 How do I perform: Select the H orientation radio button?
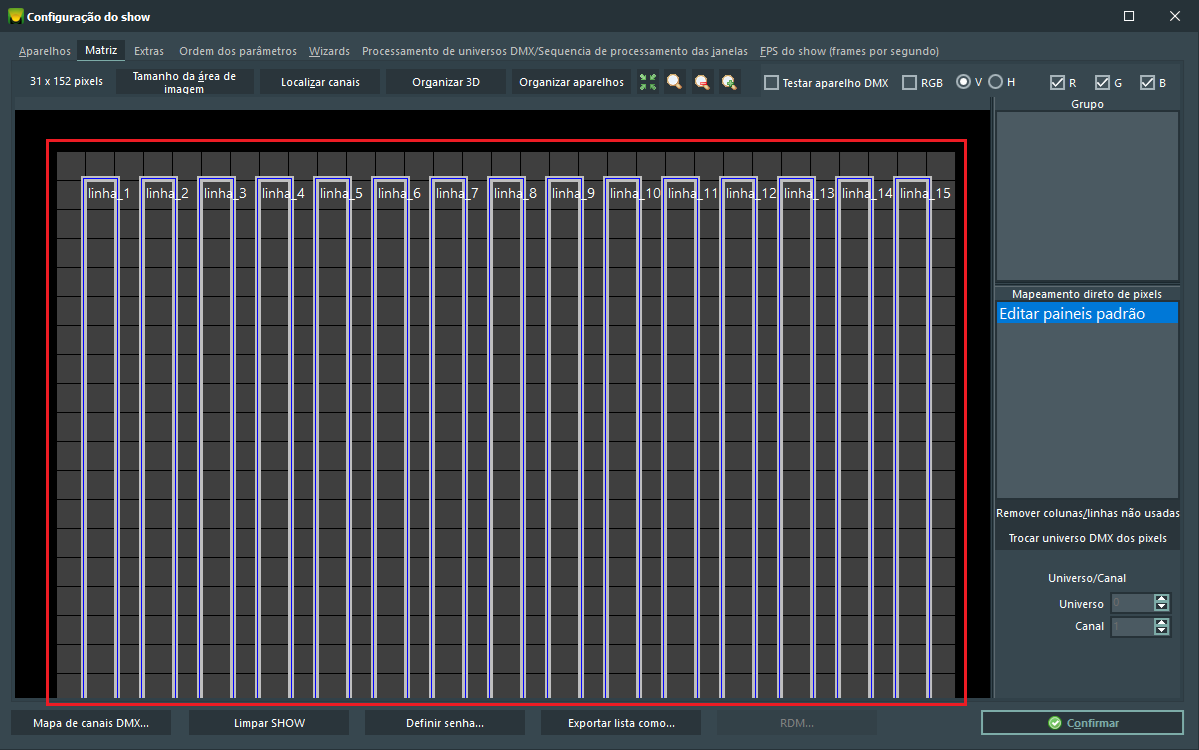pyautogui.click(x=996, y=82)
